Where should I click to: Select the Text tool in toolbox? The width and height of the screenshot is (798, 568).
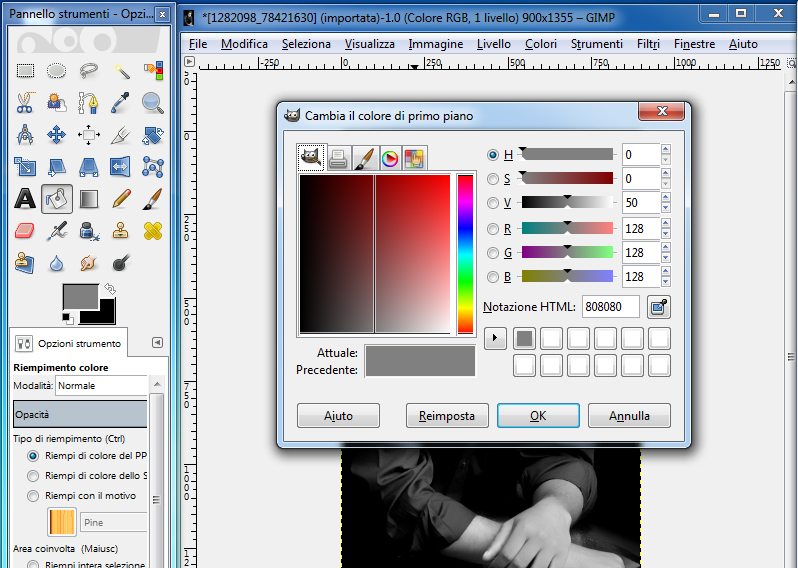tap(25, 198)
